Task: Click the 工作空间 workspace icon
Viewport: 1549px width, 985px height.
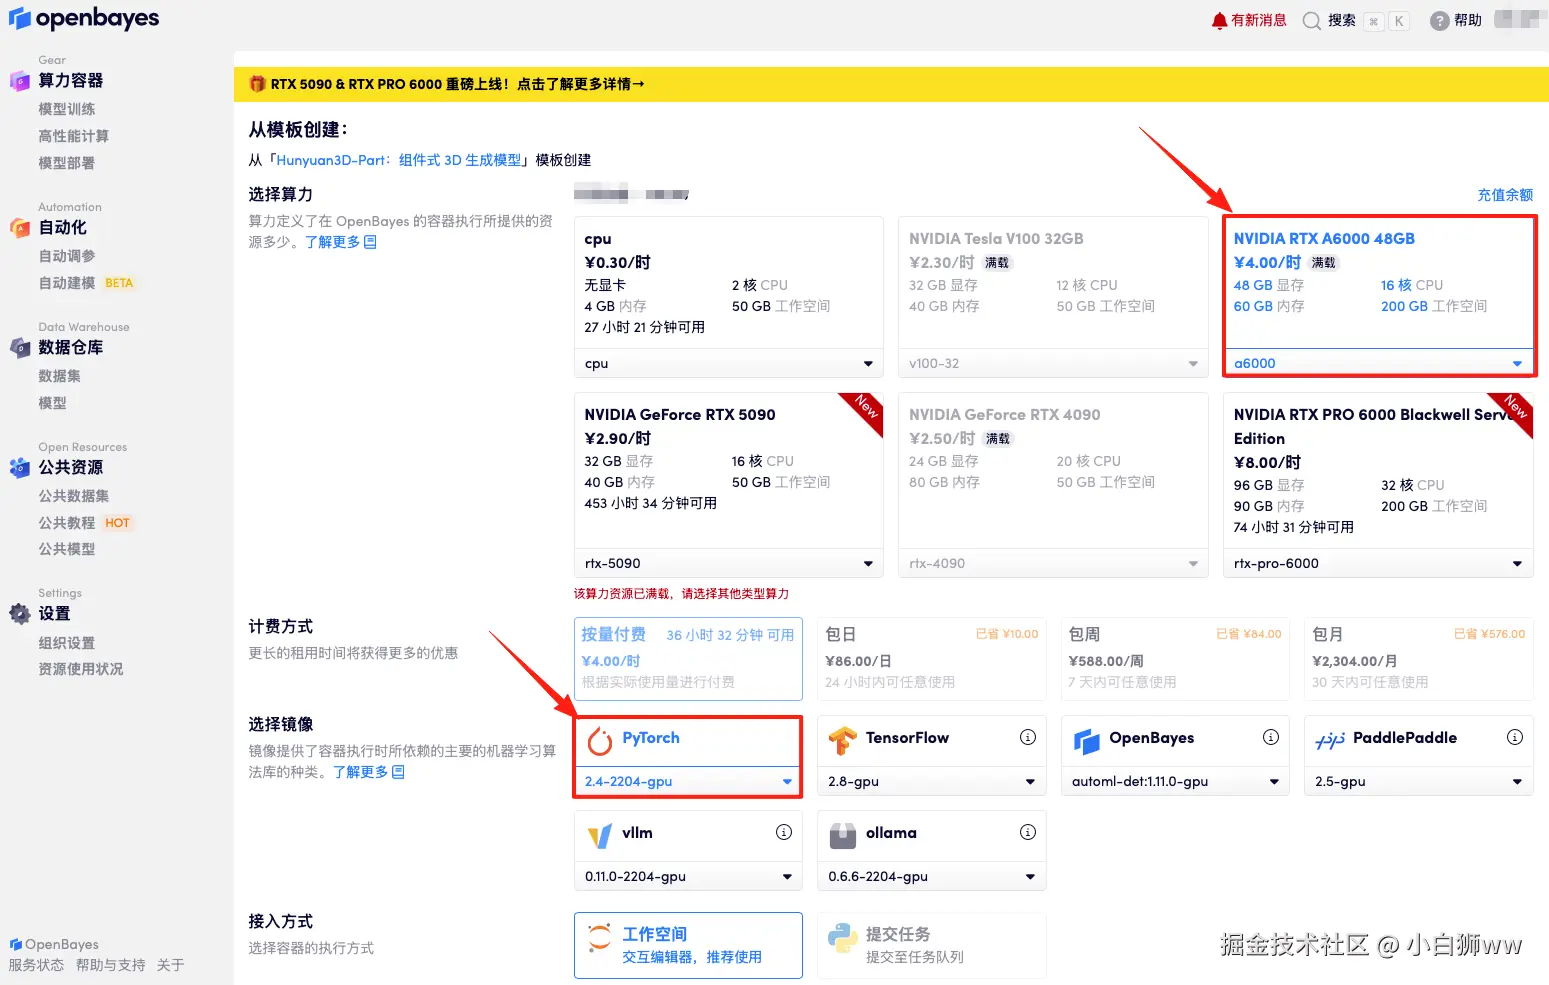Action: pos(599,937)
